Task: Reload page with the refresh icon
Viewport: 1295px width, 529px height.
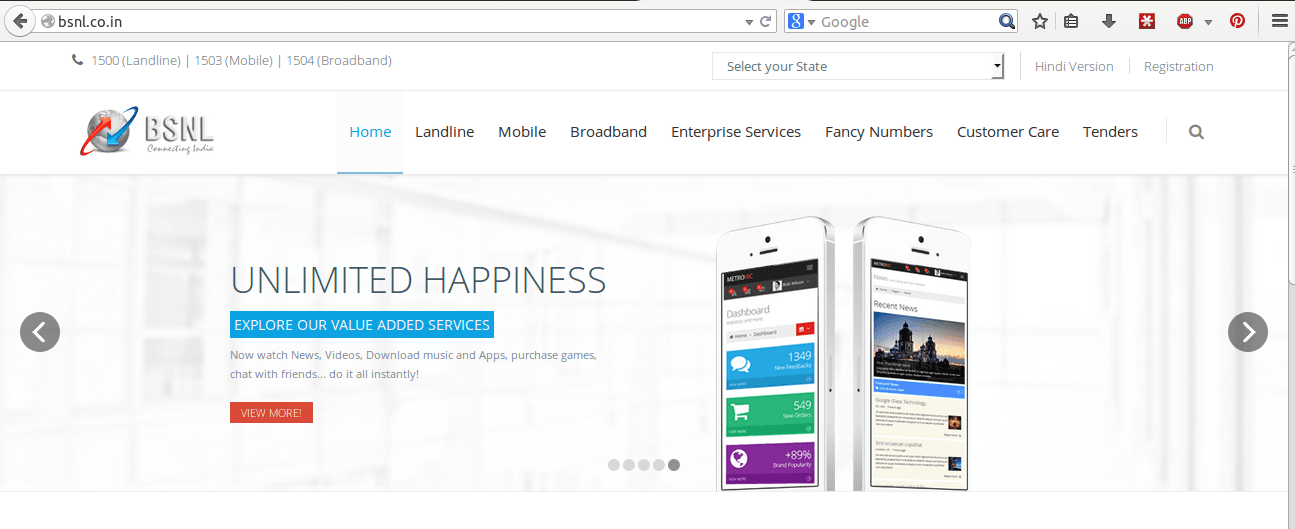Action: click(766, 21)
